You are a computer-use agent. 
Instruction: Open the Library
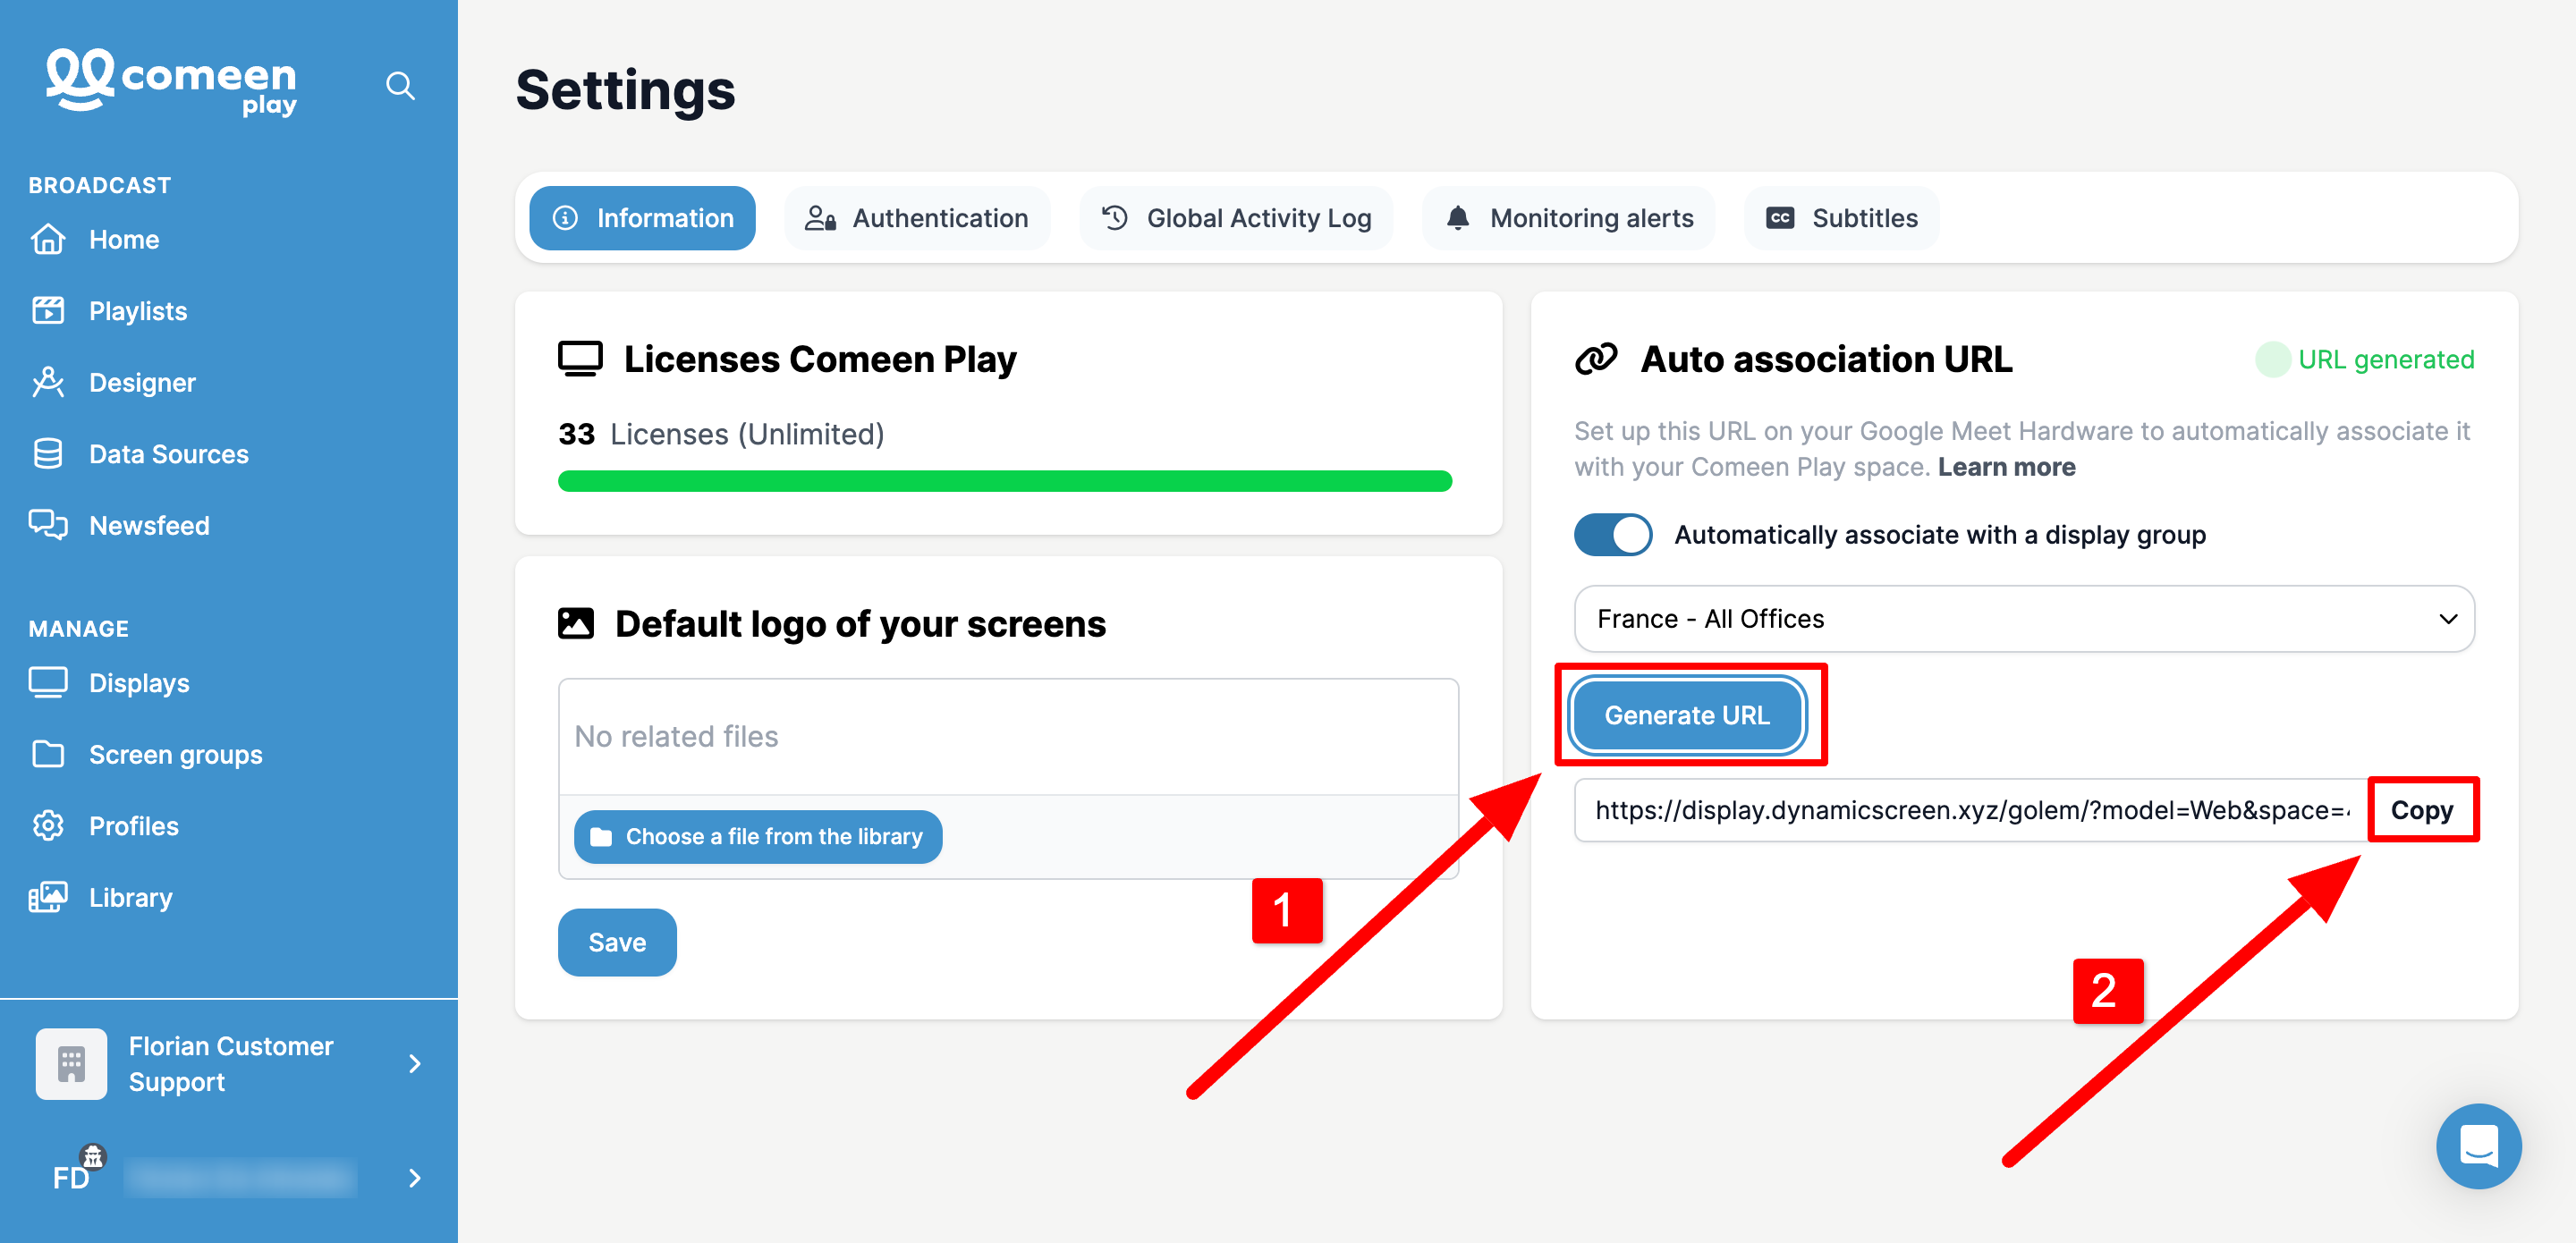(x=131, y=897)
